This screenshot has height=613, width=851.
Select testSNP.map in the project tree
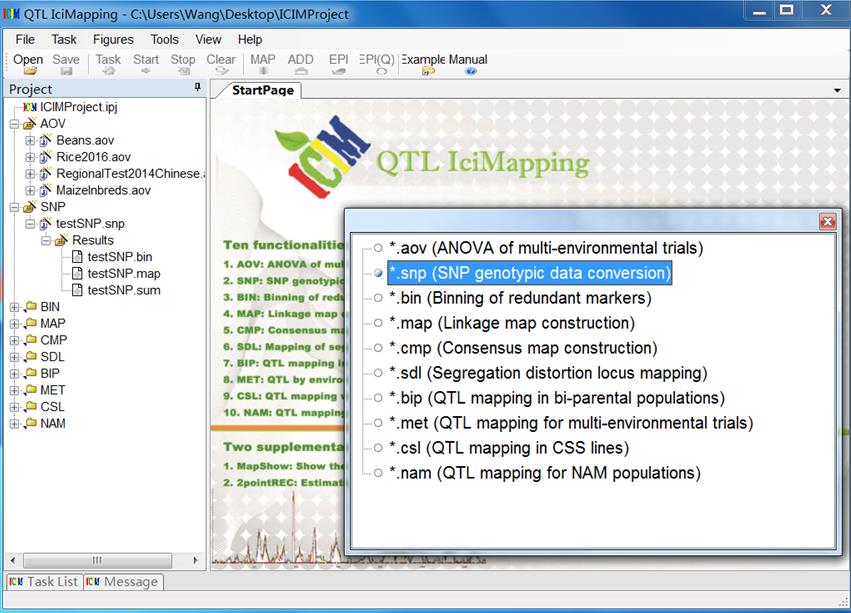click(123, 273)
